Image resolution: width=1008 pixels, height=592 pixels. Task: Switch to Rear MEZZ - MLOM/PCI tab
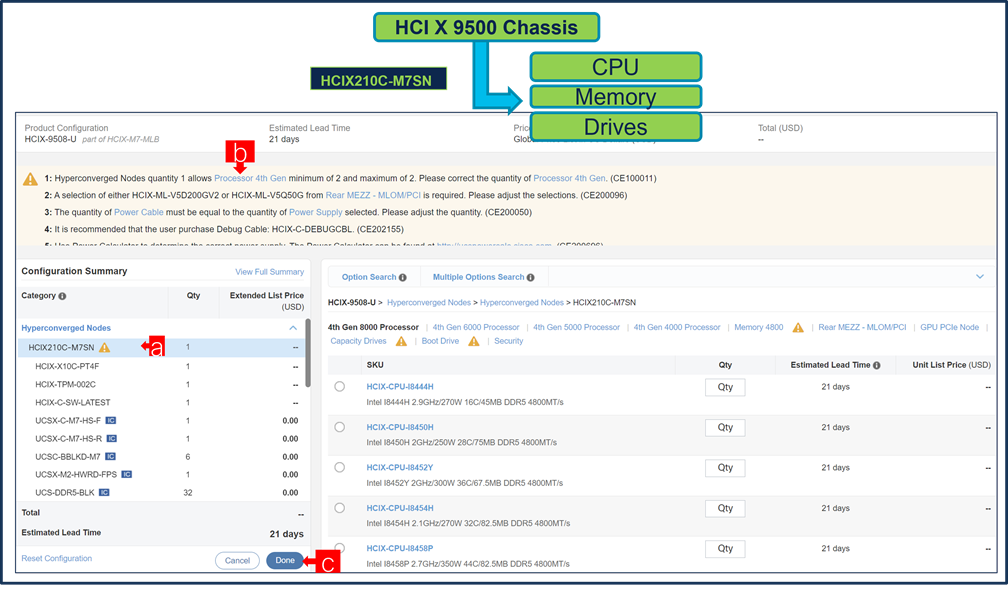[x=862, y=328]
